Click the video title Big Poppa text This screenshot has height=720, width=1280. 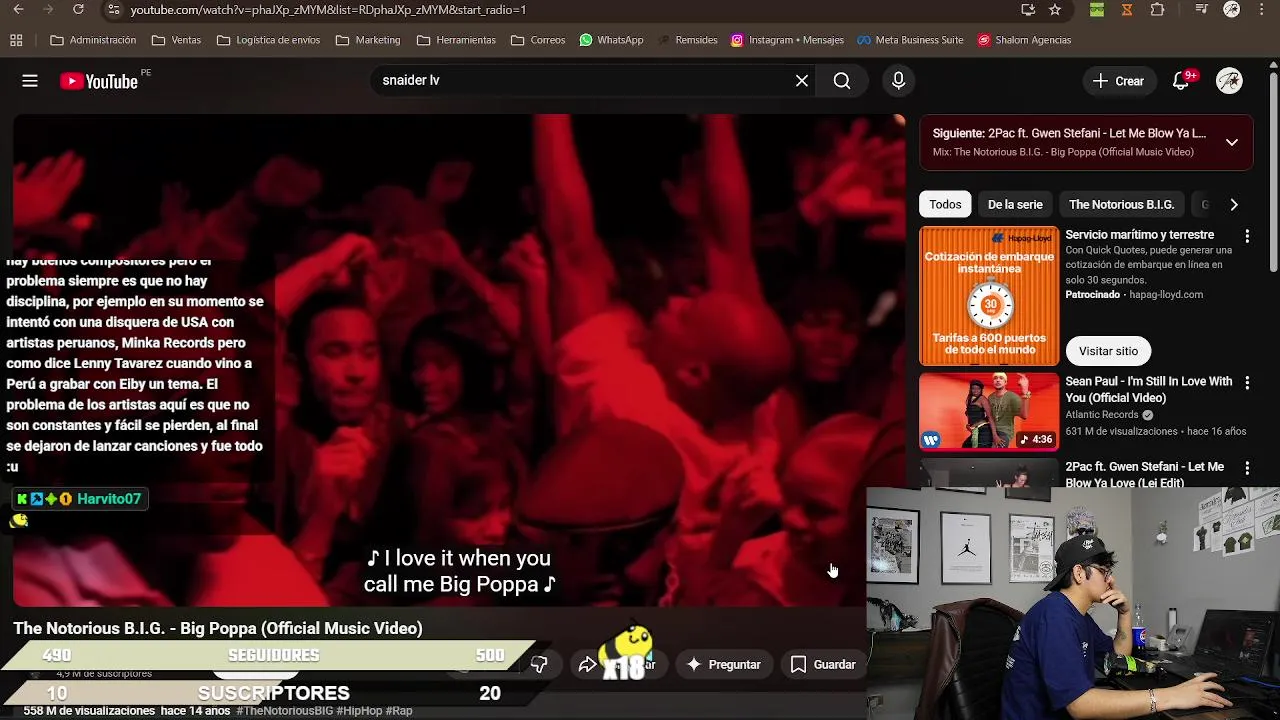click(x=218, y=628)
